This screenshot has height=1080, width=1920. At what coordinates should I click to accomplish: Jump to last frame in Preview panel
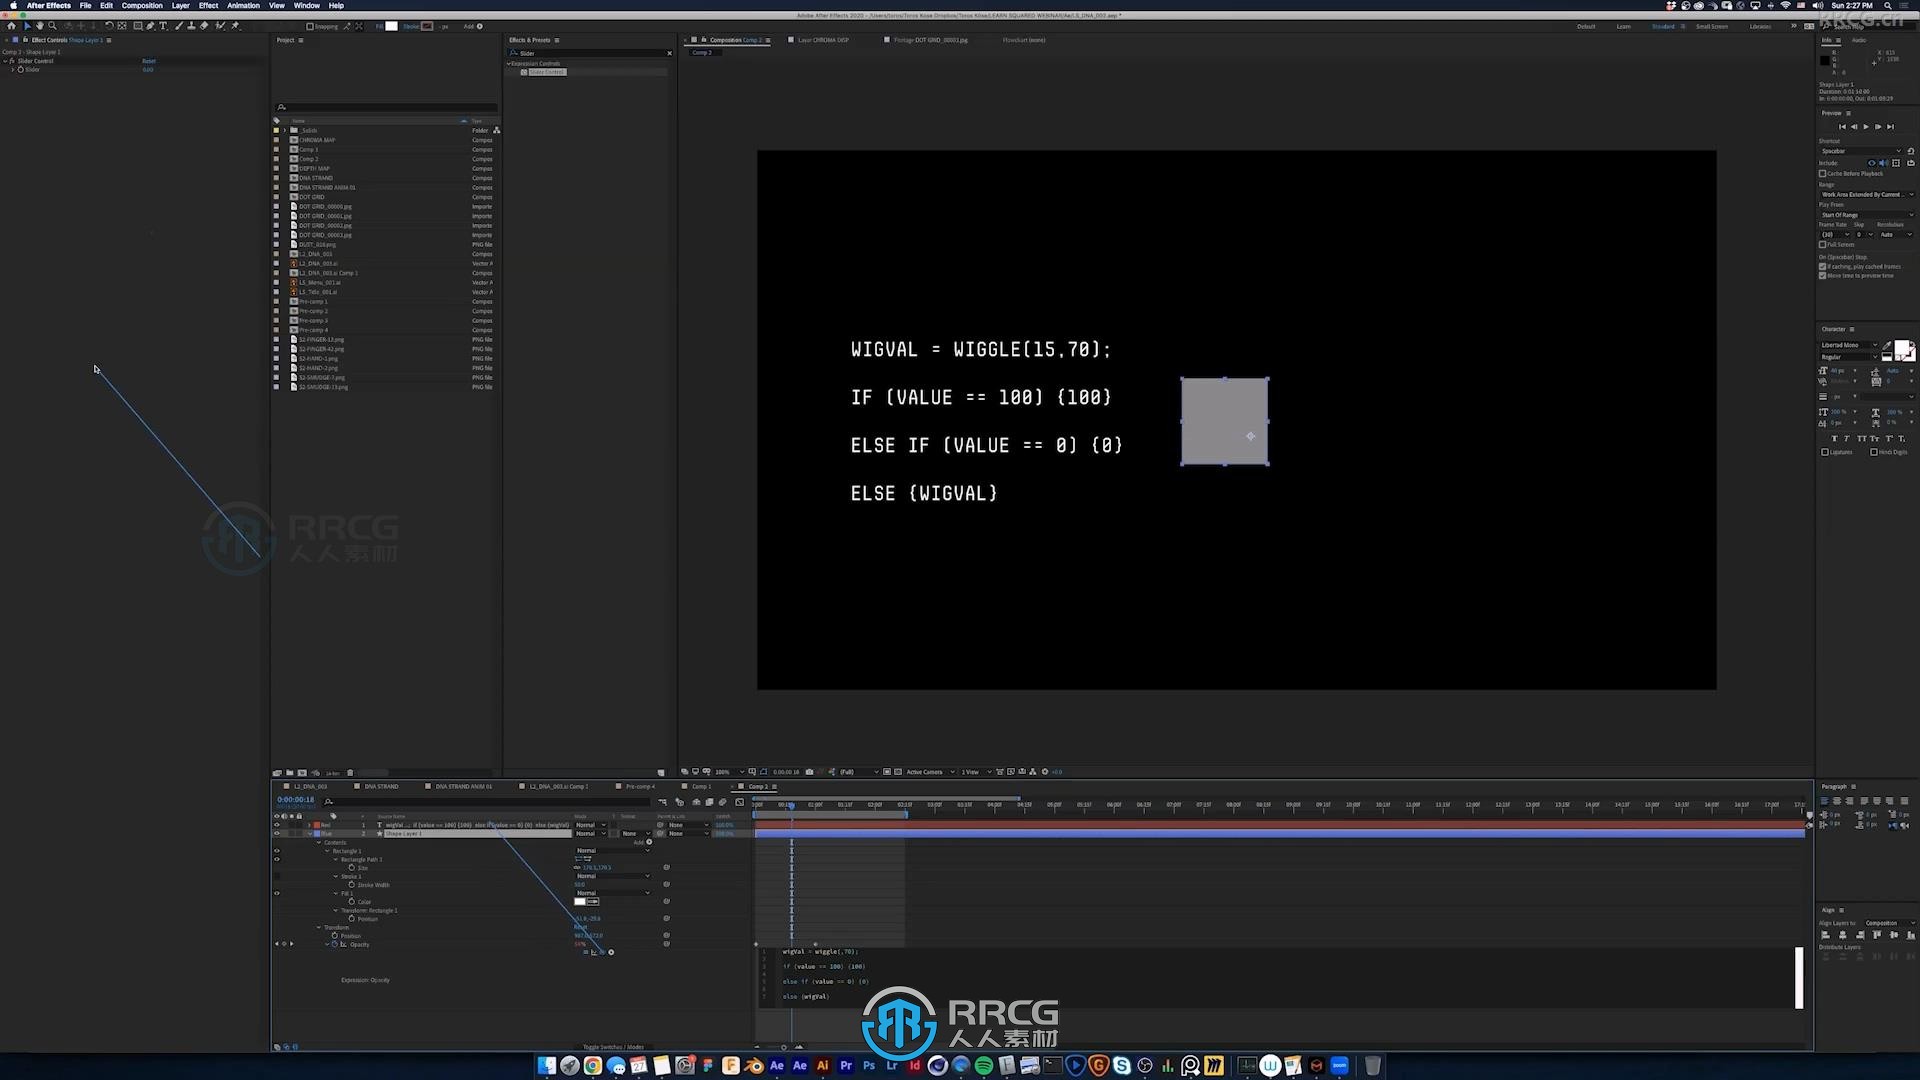[x=1891, y=127]
